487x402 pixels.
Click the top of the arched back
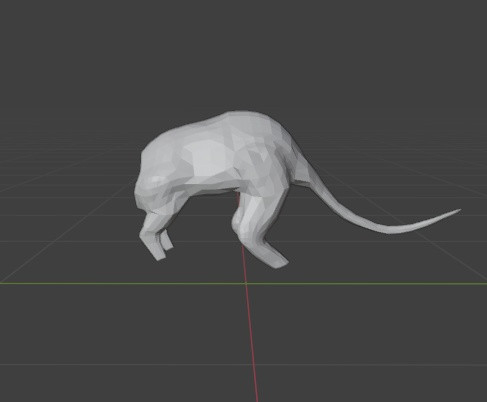(240, 116)
